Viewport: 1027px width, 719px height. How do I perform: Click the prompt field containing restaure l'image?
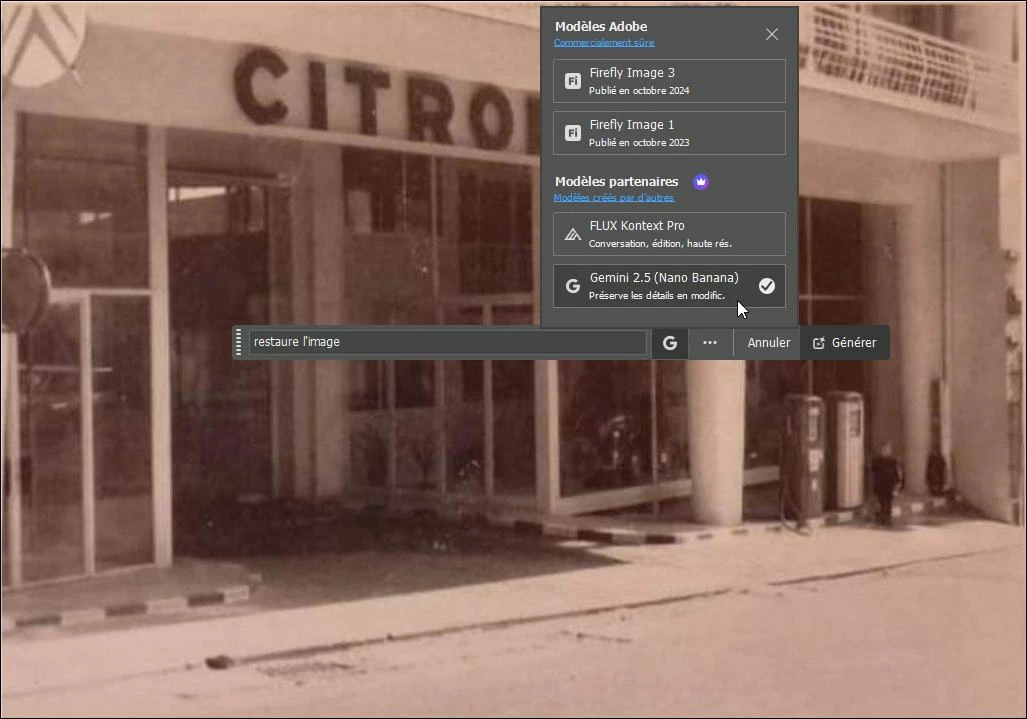(x=447, y=342)
